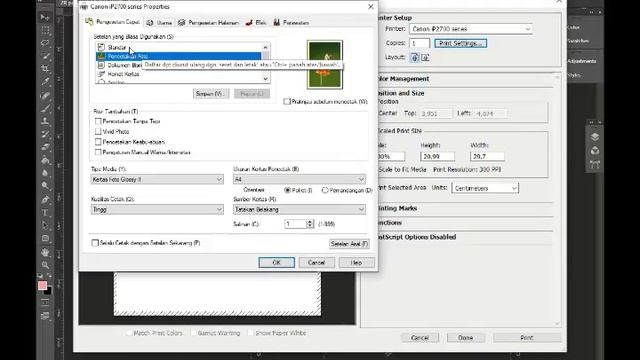This screenshot has width=640, height=360.
Task: Switch to the Pengesetan Halaman tab
Action: [x=208, y=22]
